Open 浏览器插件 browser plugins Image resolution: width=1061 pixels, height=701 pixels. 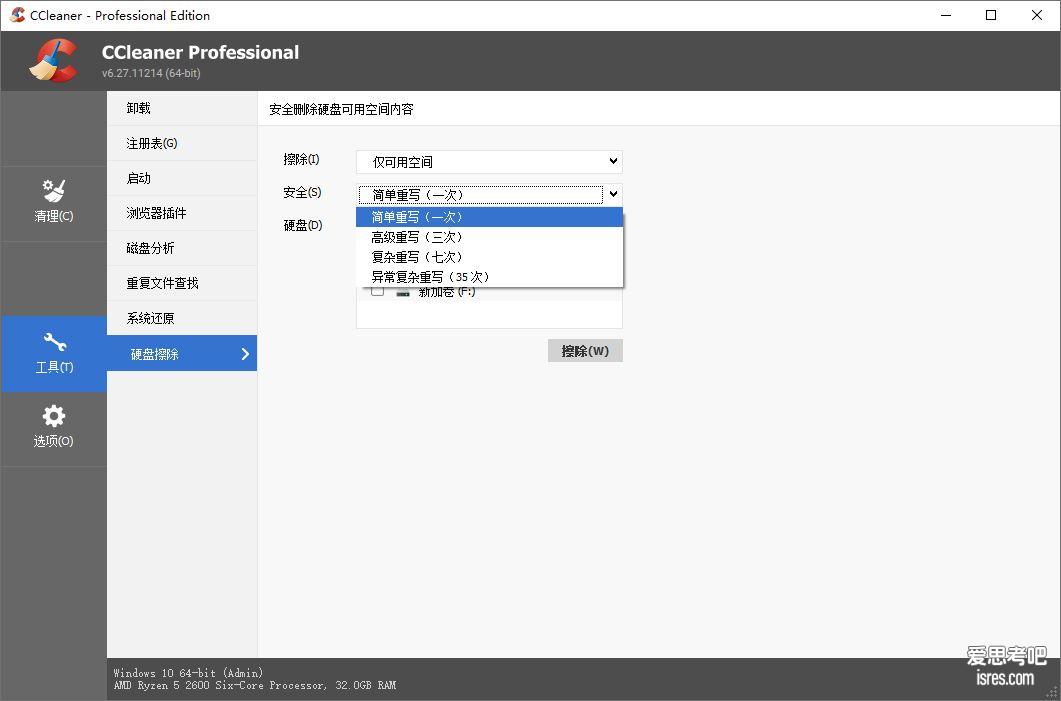182,213
